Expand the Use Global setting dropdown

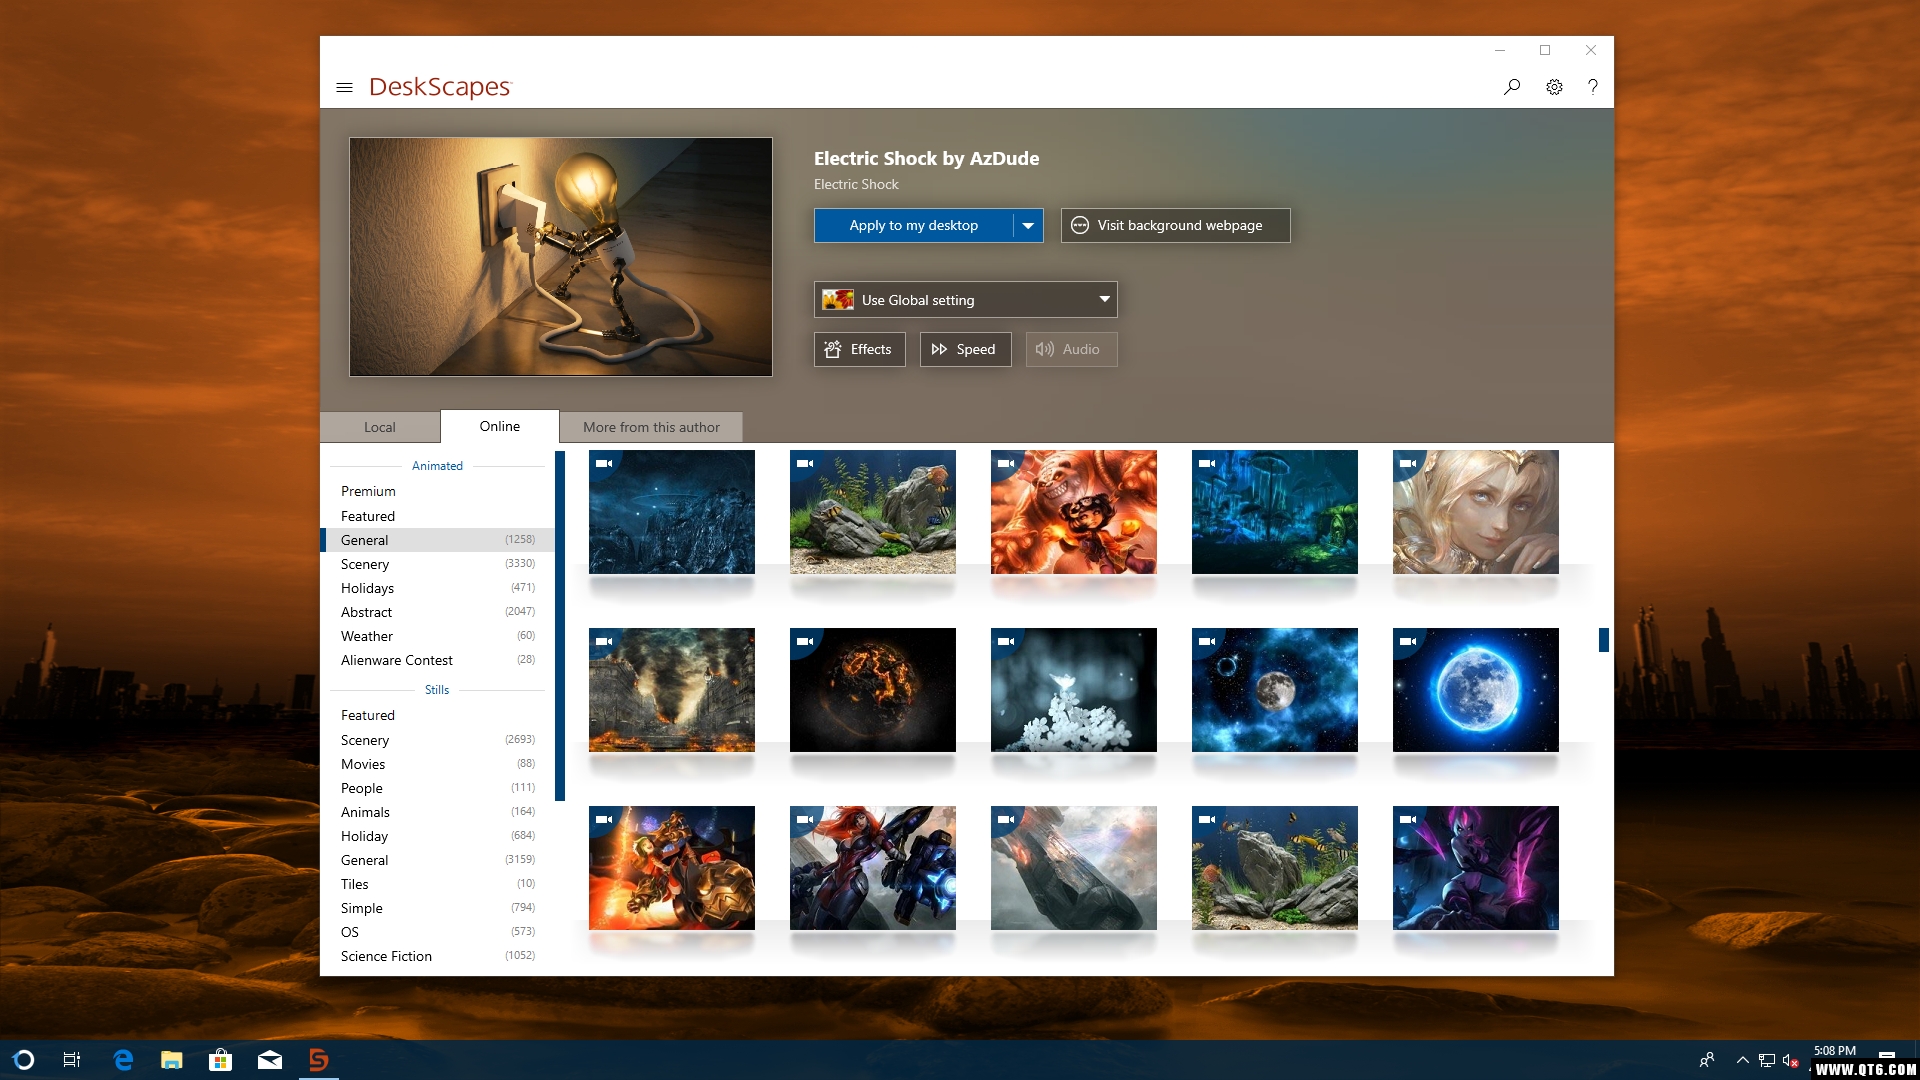1102,298
